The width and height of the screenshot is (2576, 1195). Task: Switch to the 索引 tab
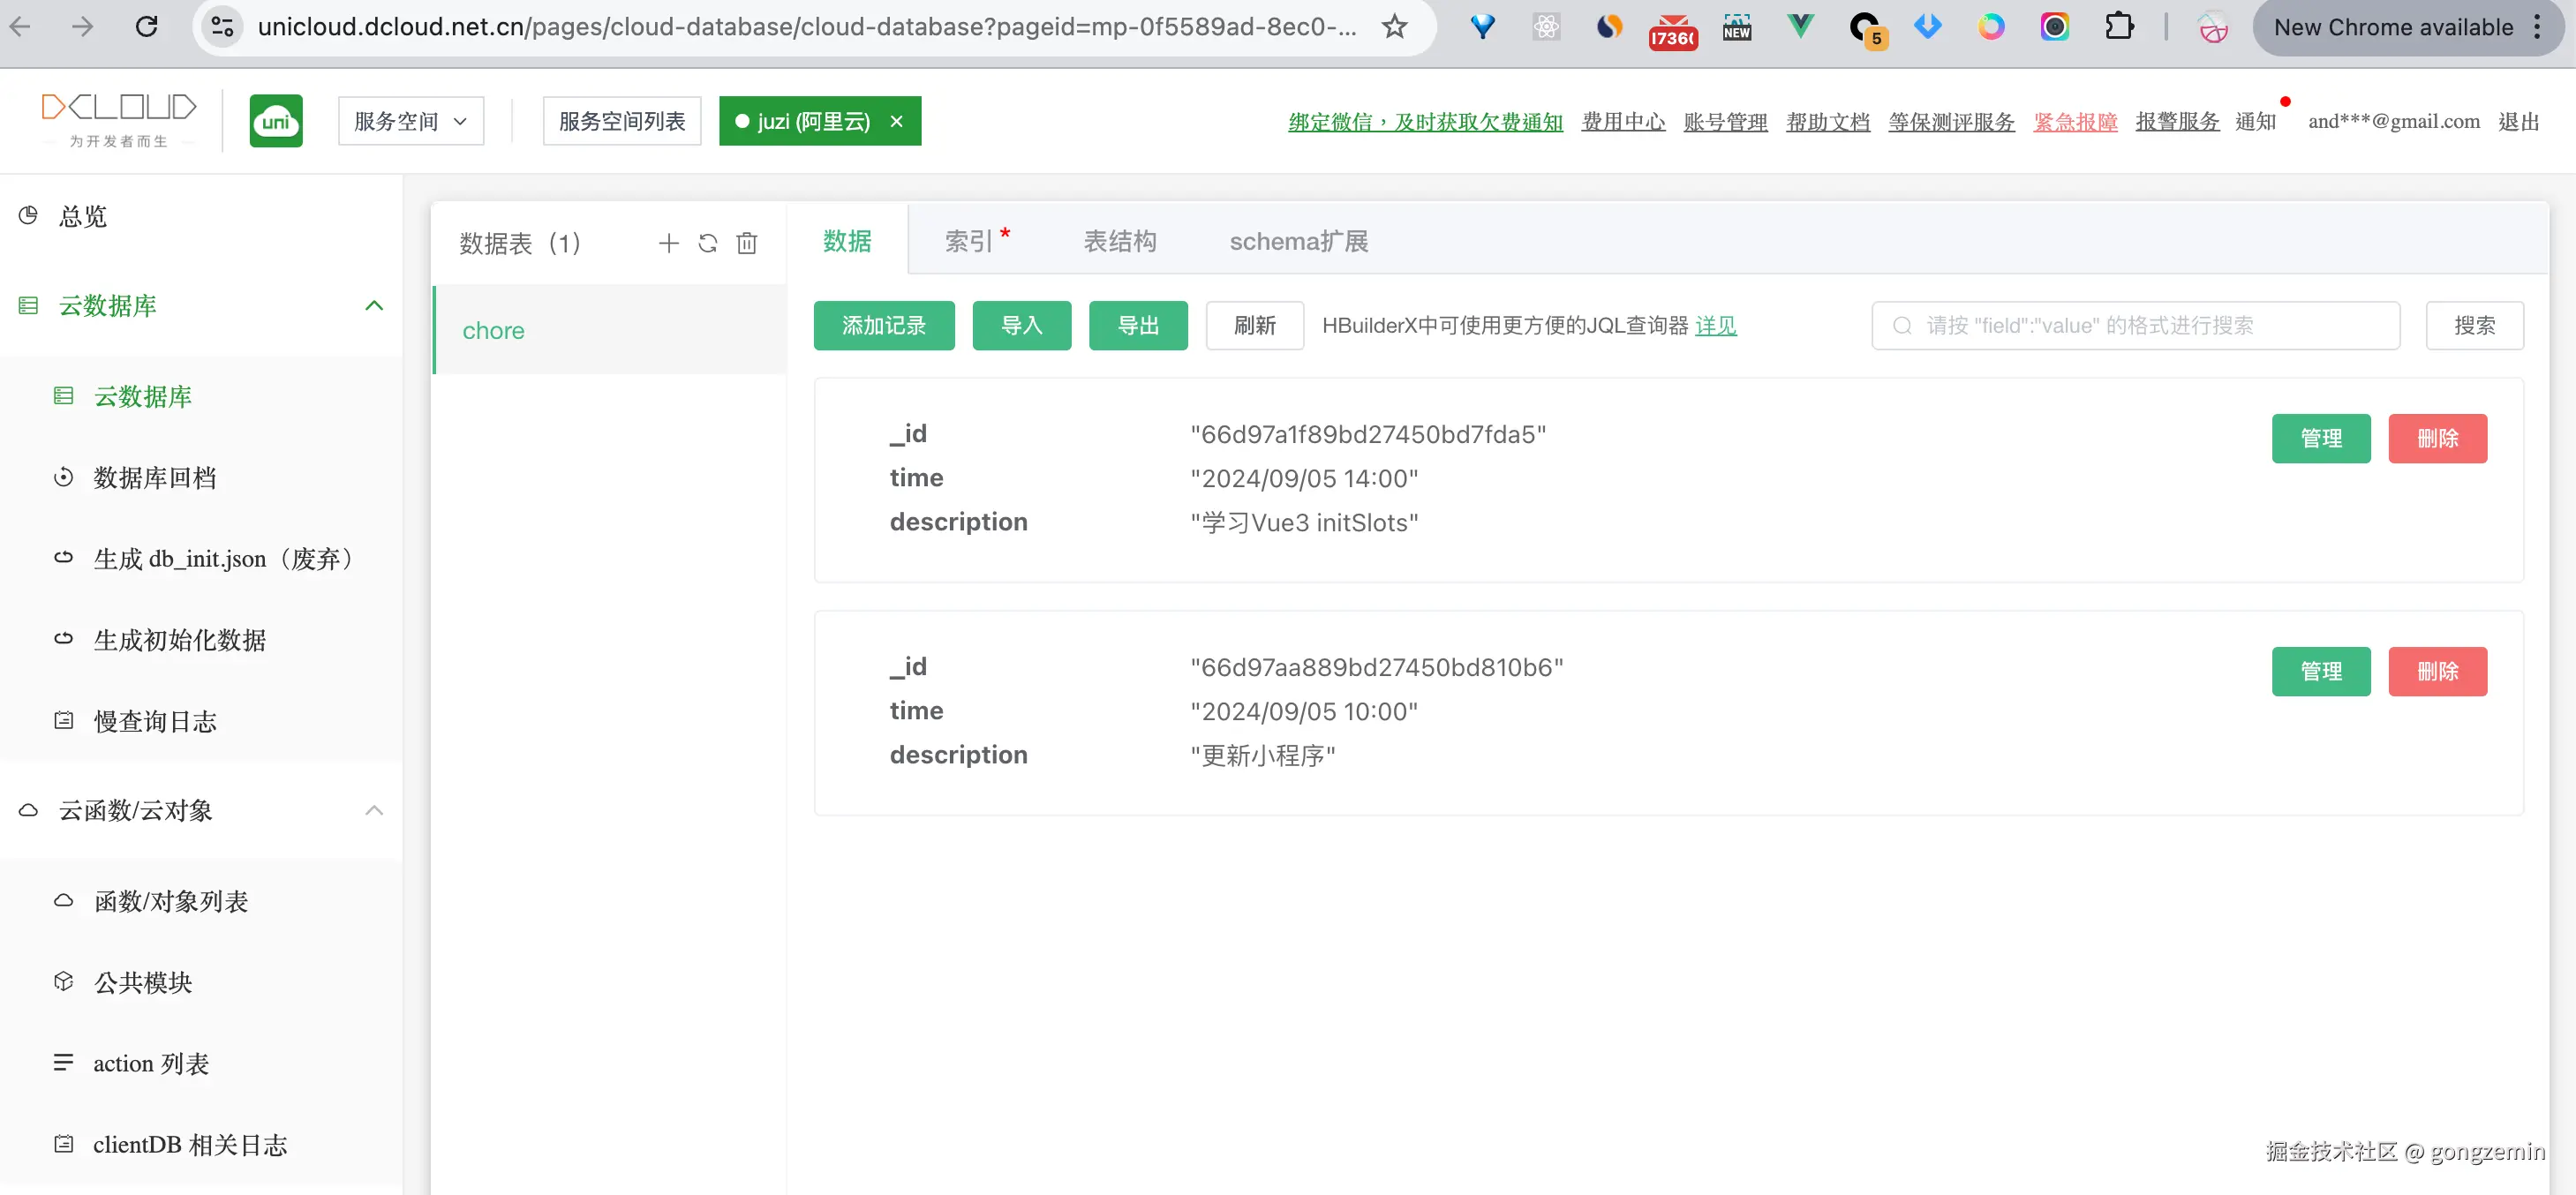tap(968, 241)
